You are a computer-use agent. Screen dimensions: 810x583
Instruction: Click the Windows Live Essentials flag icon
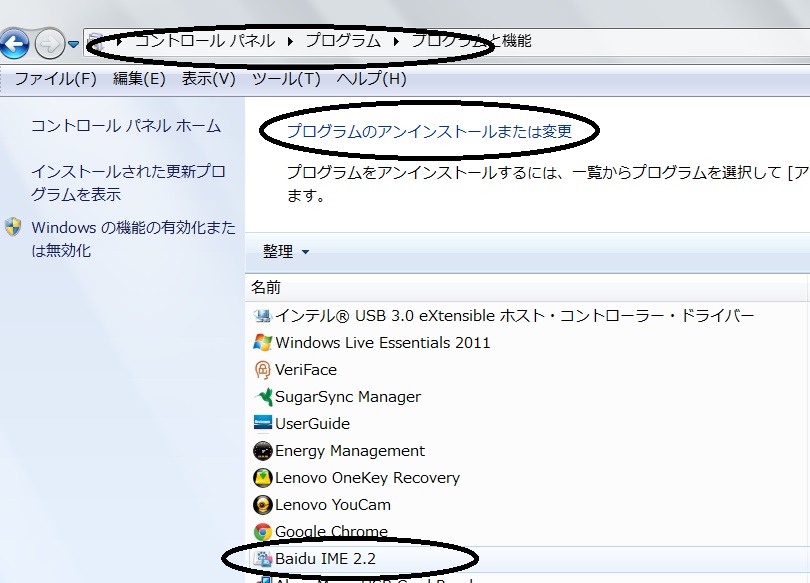262,342
